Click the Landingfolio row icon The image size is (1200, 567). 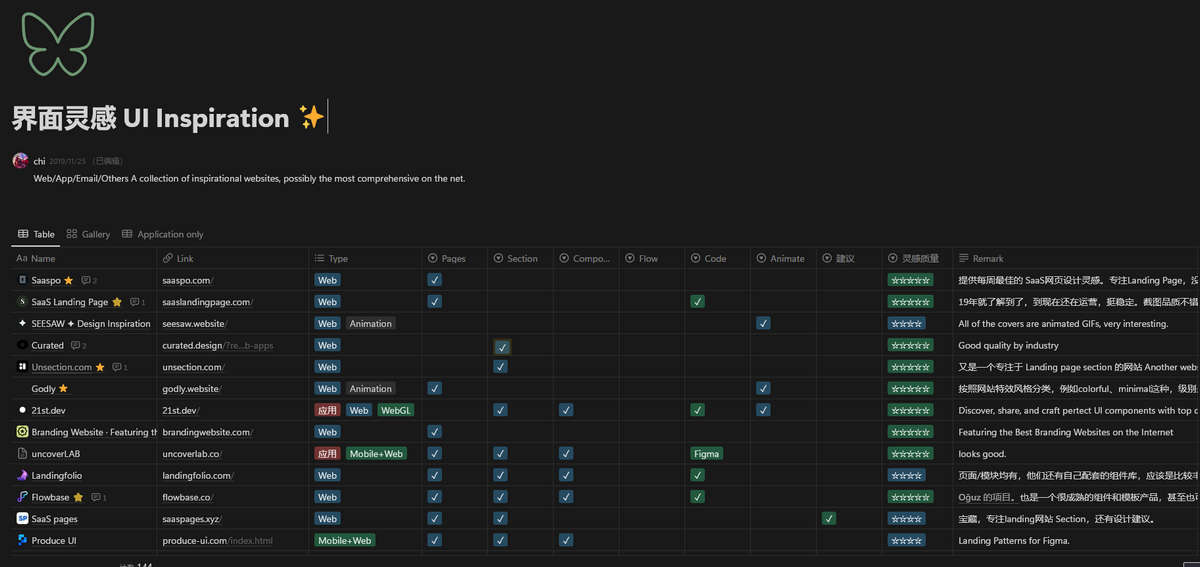click(x=22, y=475)
